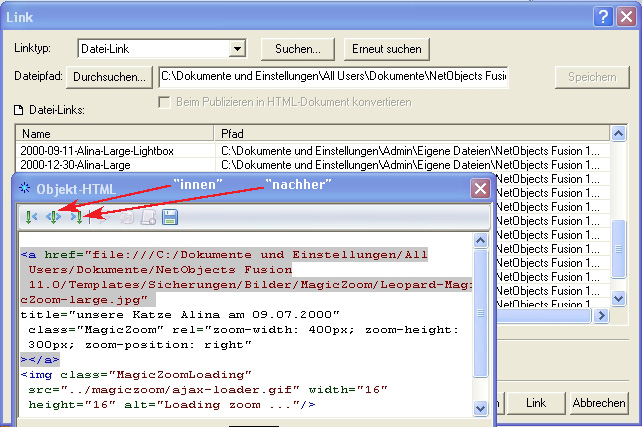Image resolution: width=642 pixels, height=427 pixels.
Task: Select the 'innen' inside-tag icon
Action: 54,216
